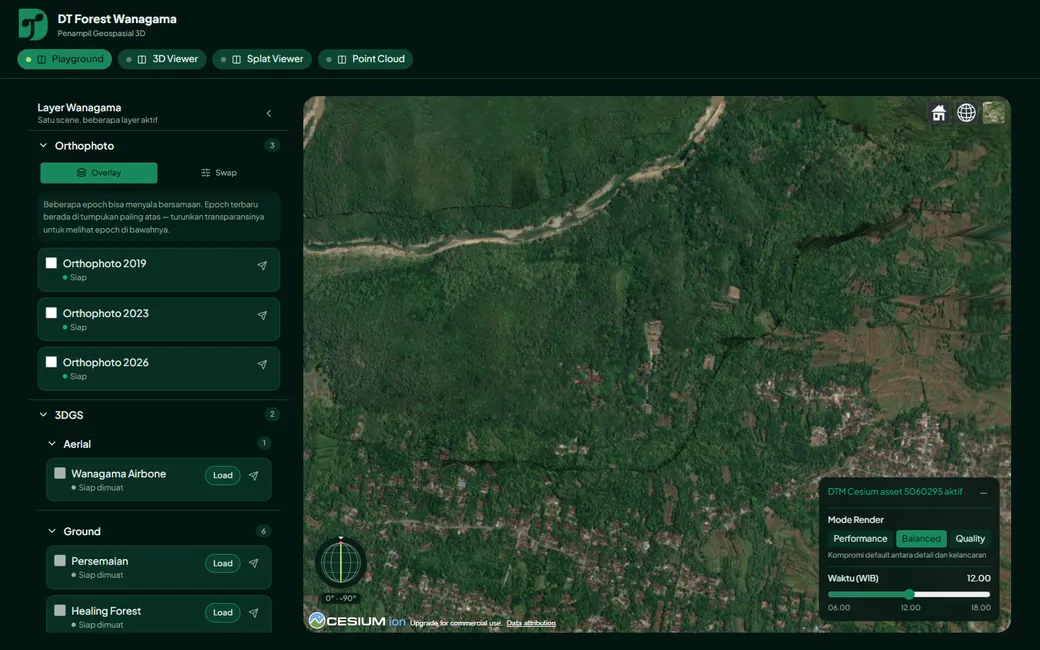Screen dimensions: 1040x650
Task: Toggle the Persemaian checkbox
Action: (60, 560)
